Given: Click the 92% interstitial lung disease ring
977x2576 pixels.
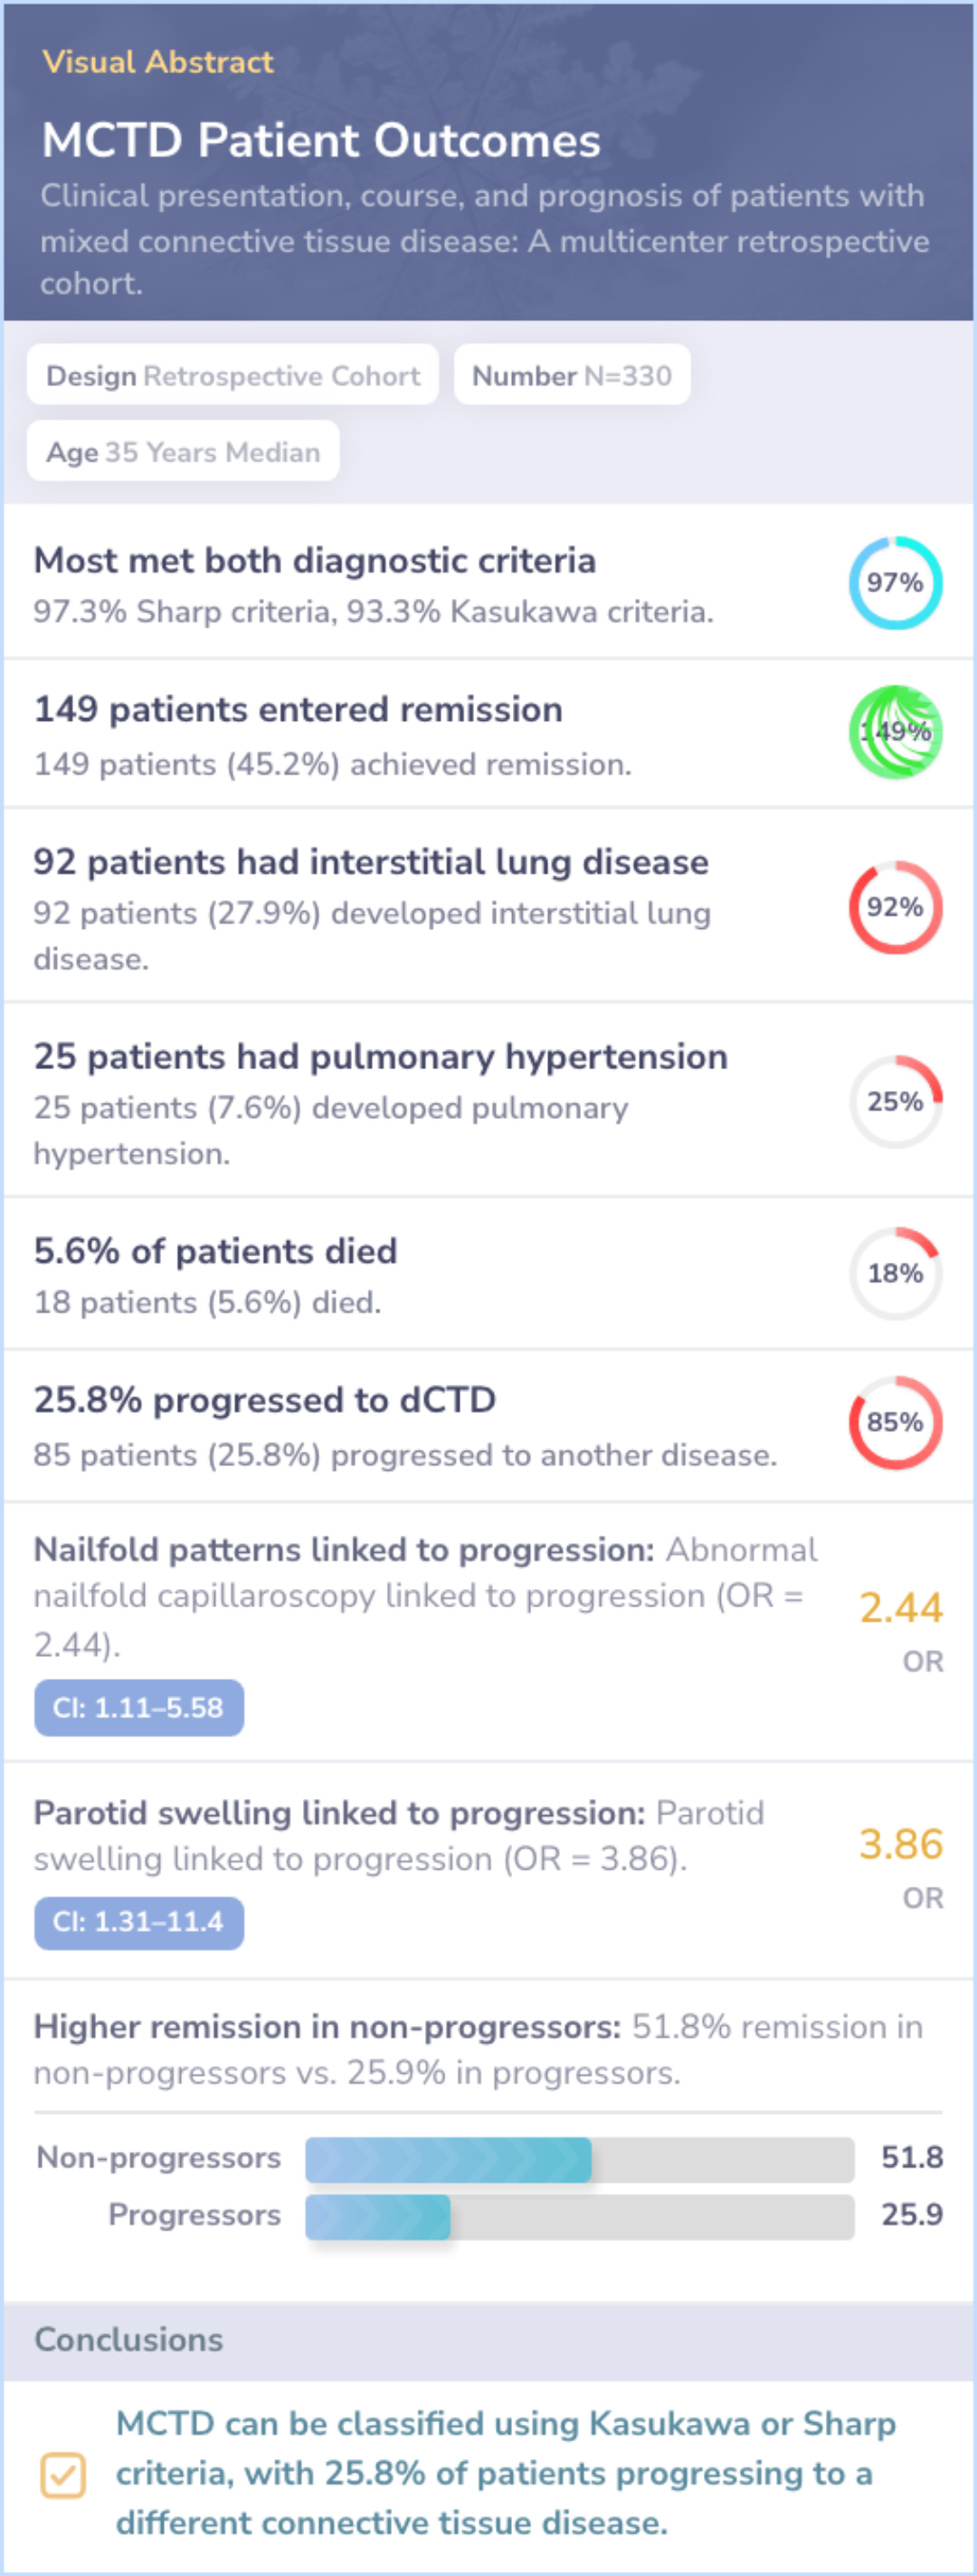Looking at the screenshot, I should pyautogui.click(x=895, y=907).
